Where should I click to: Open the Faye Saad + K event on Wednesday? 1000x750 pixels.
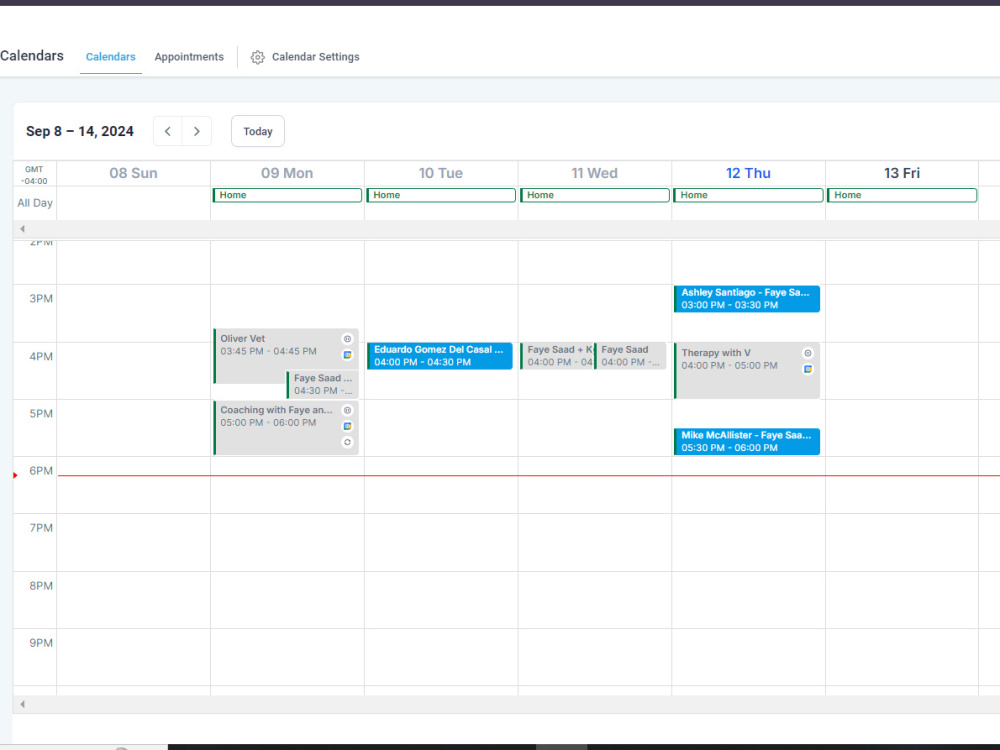tap(557, 356)
